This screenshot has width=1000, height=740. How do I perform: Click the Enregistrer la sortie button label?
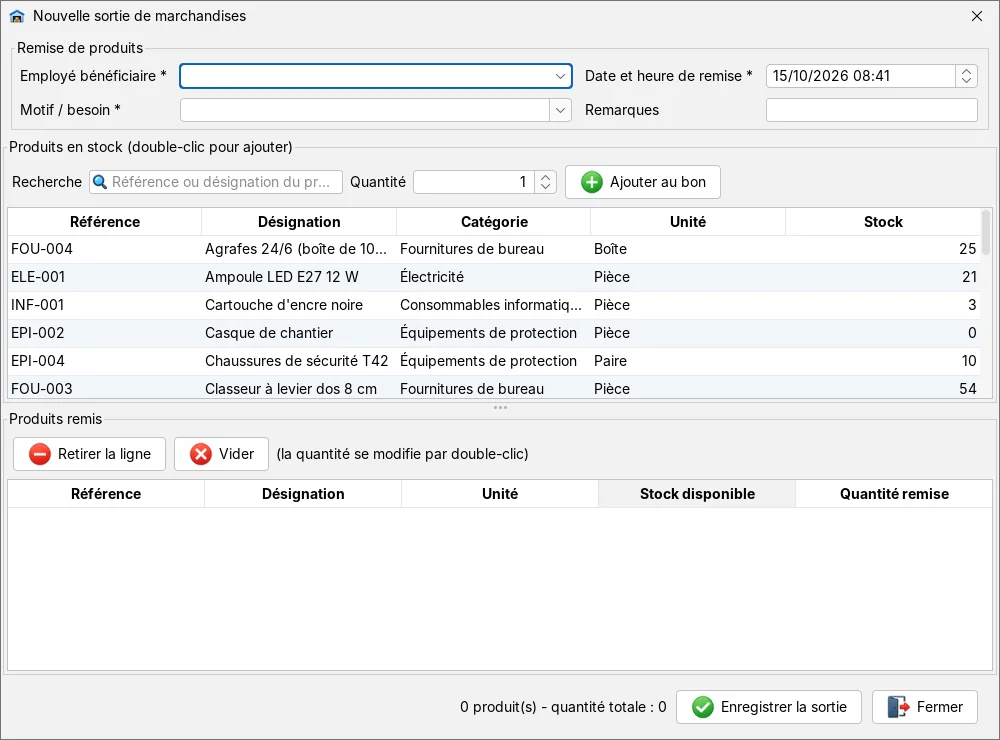pos(784,707)
